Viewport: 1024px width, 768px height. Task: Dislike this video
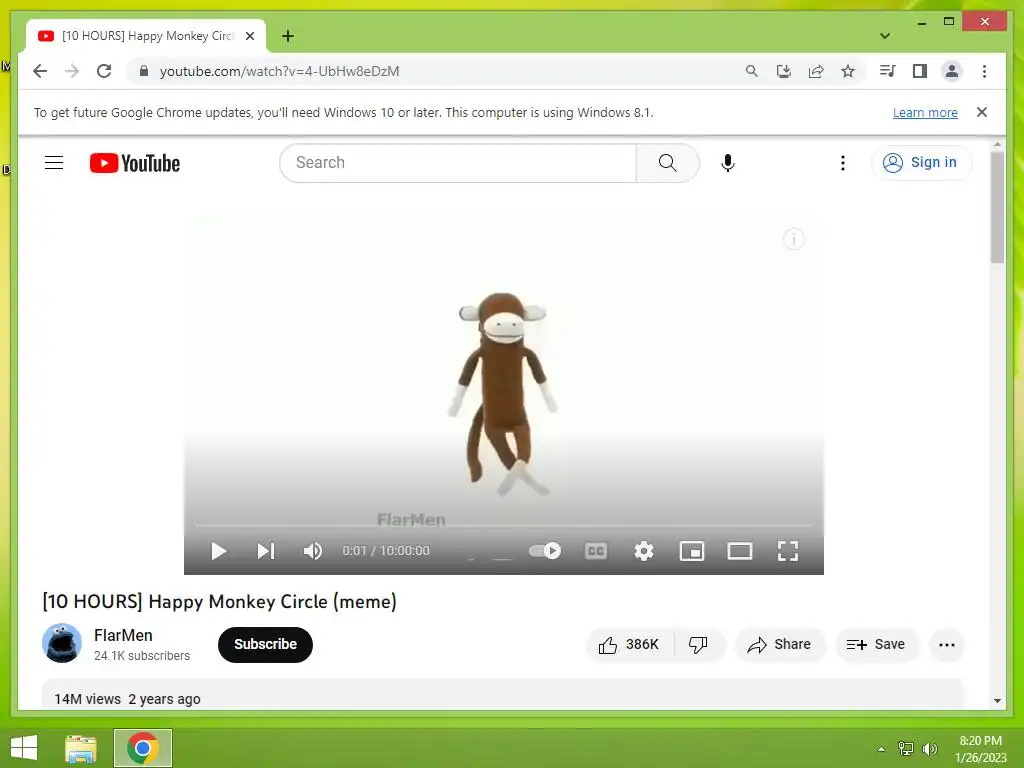coord(698,645)
